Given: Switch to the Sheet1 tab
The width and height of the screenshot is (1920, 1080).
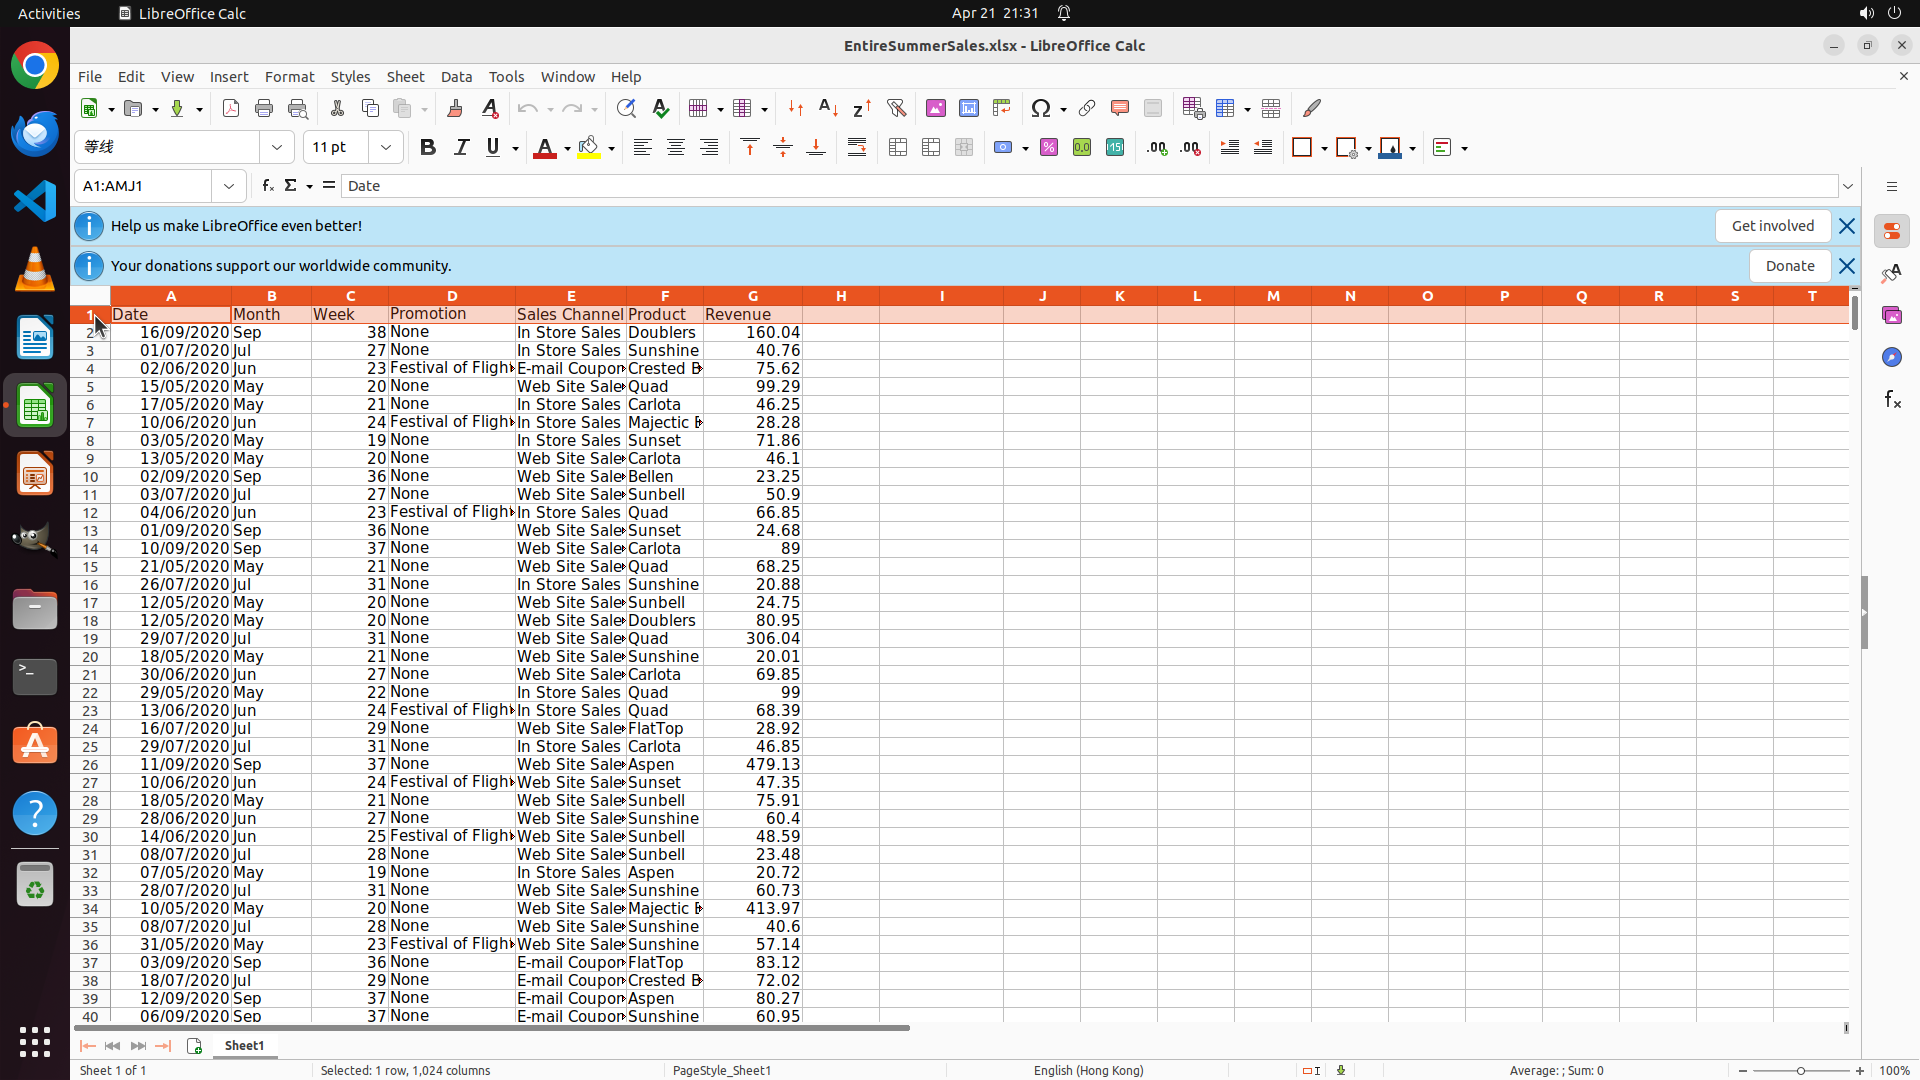Looking at the screenshot, I should coord(244,1046).
